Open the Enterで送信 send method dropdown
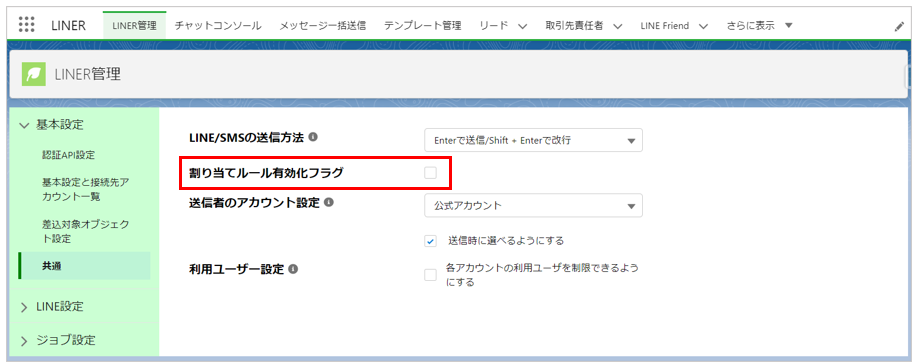This screenshot has width=914, height=364. 533,140
